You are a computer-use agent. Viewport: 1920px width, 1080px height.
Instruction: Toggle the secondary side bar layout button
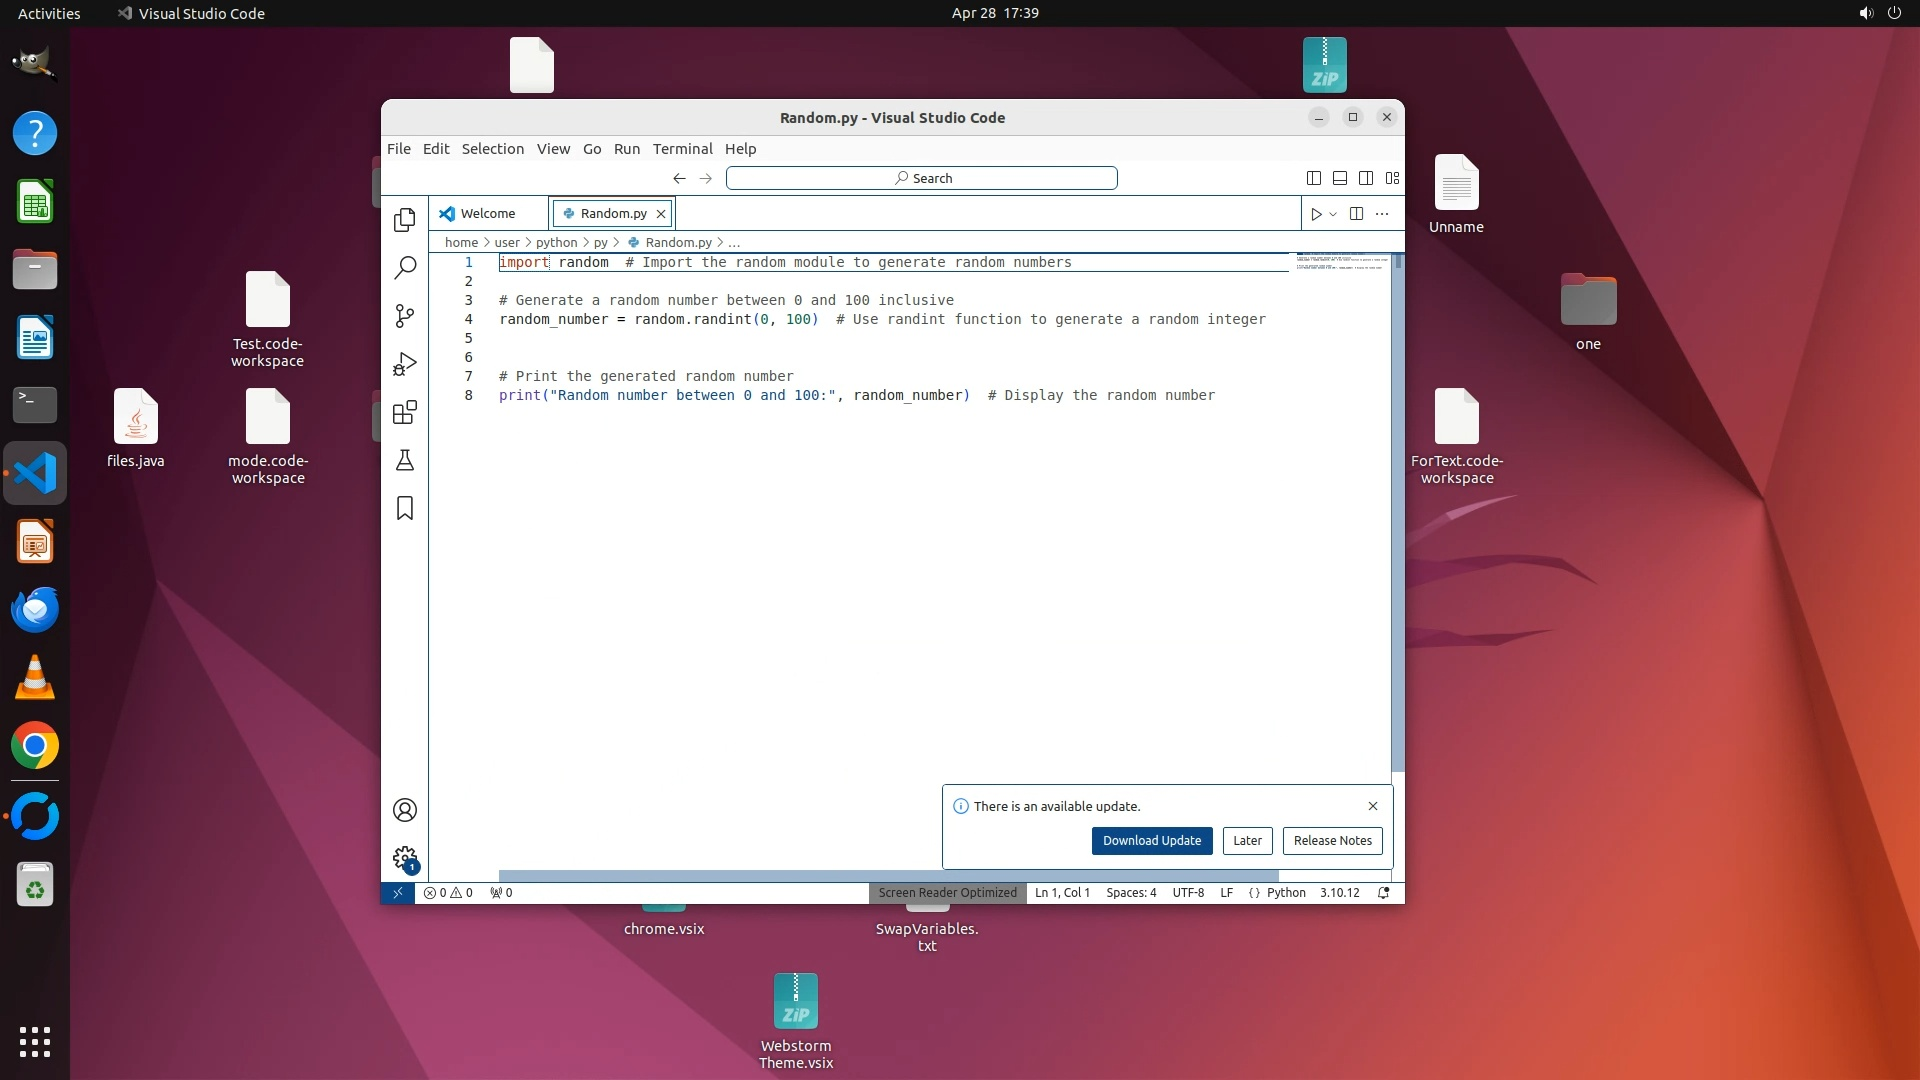coord(1366,178)
